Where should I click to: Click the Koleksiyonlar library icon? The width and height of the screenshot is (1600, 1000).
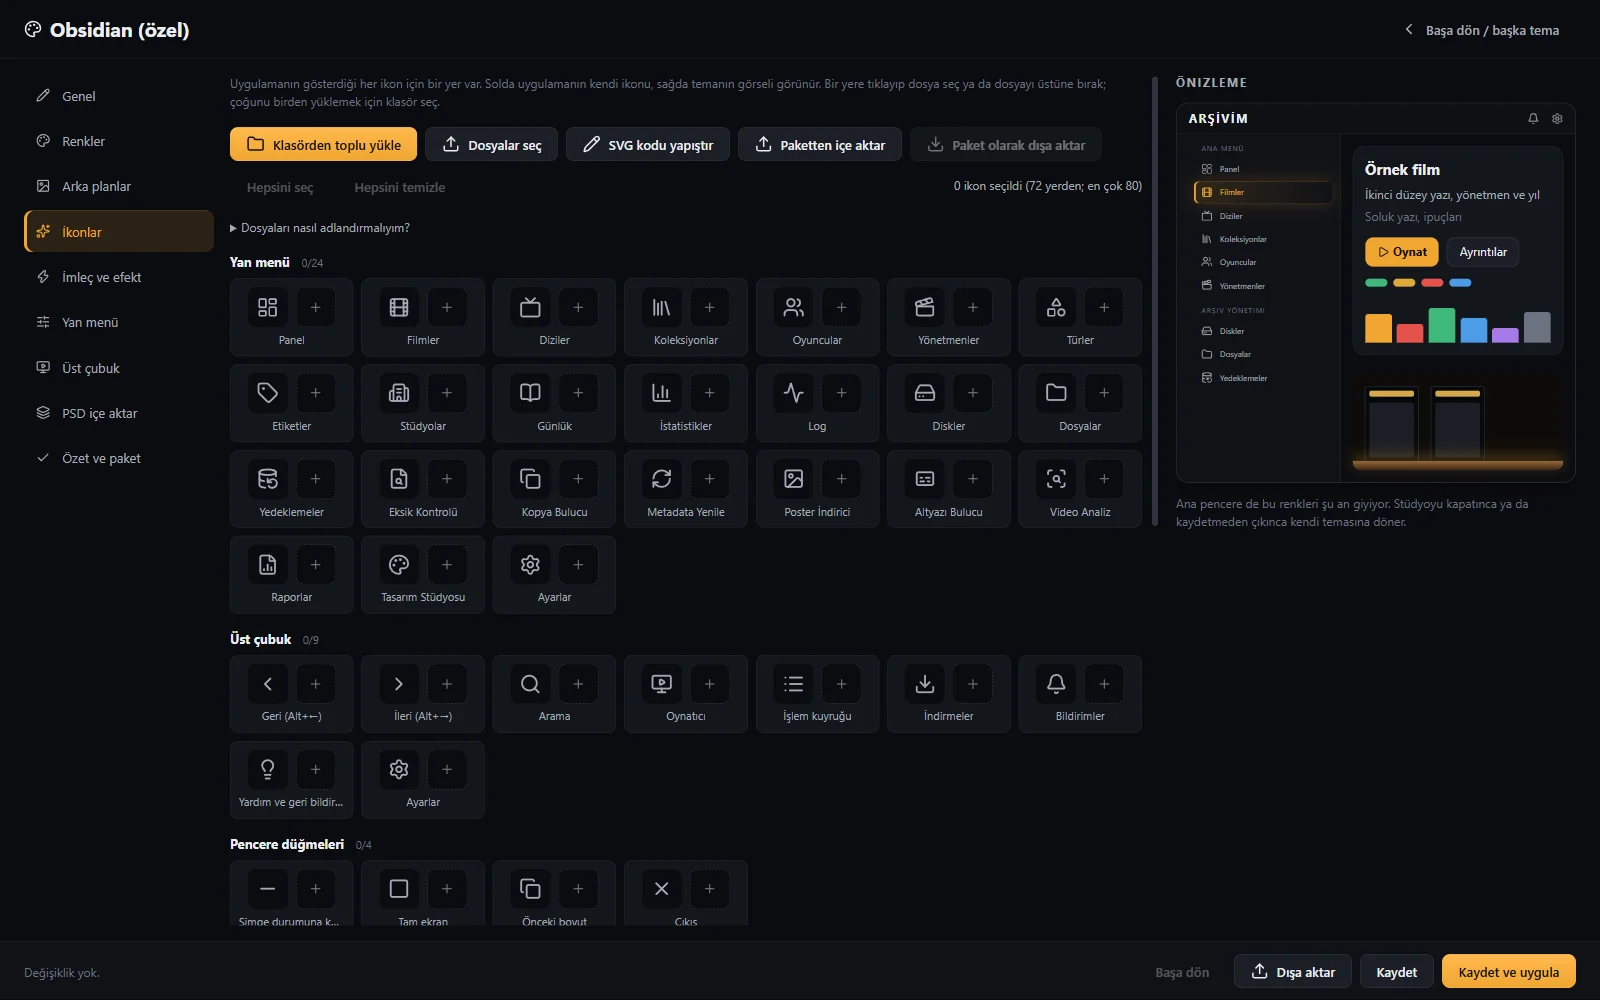662,307
